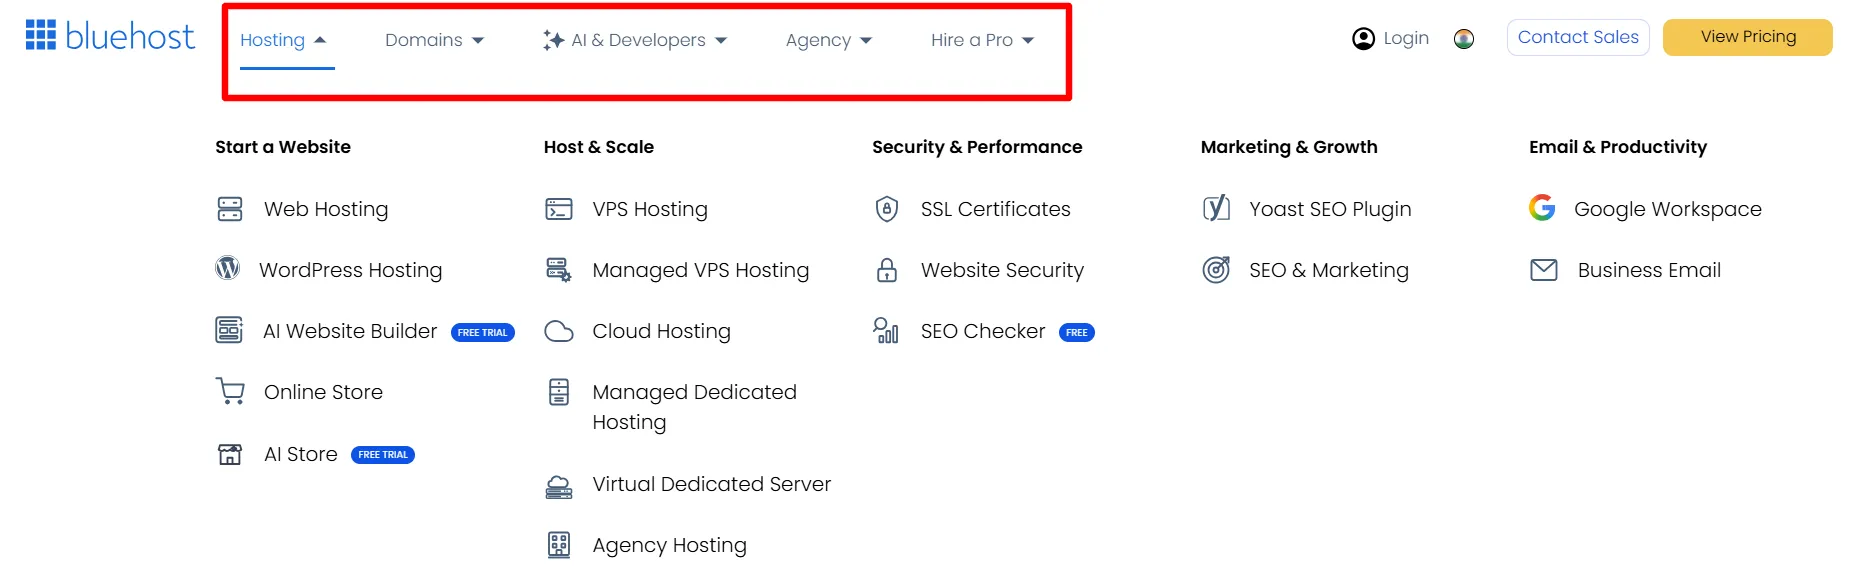
Task: Click the AI Store shop icon
Action: 230,454
